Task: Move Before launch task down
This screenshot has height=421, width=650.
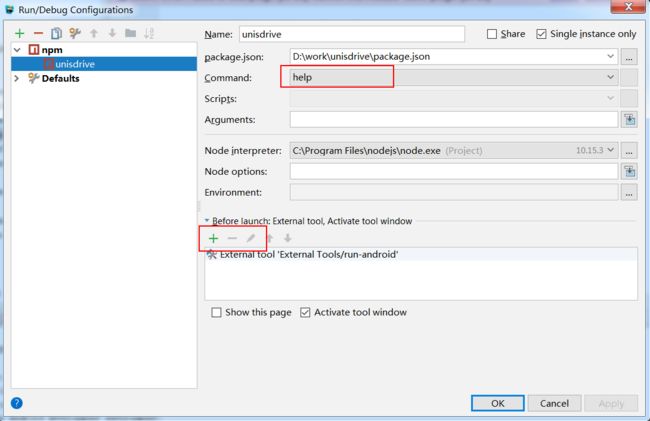Action: click(x=288, y=238)
